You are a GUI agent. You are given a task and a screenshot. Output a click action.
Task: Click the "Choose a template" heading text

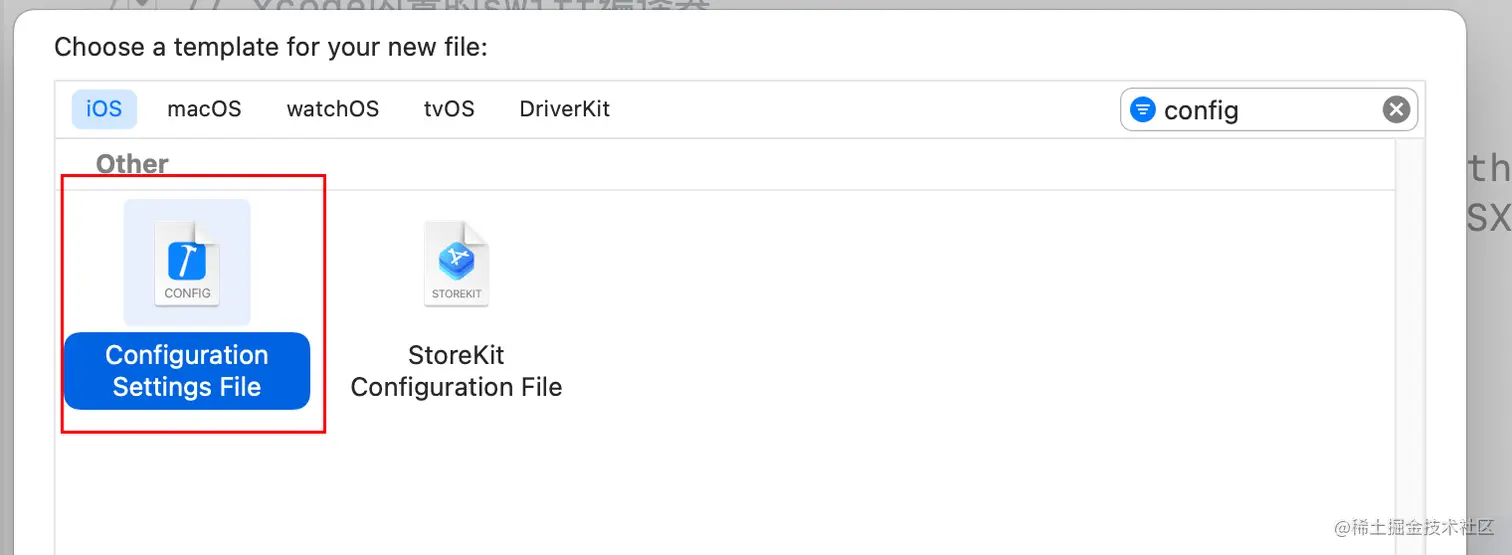(270, 47)
